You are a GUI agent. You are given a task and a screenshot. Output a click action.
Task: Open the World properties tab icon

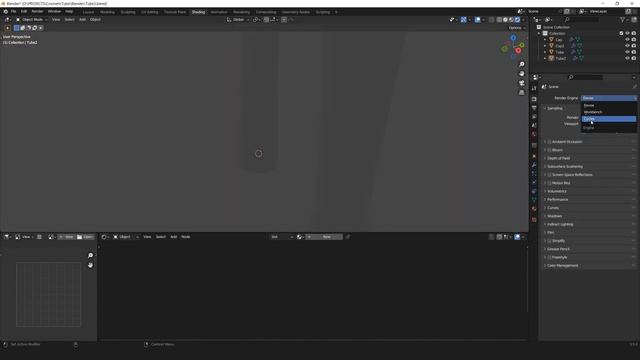(534, 134)
